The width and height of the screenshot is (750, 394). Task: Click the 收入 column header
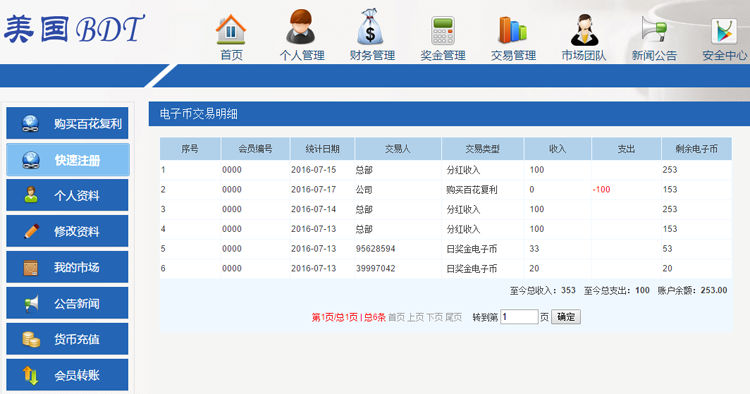(x=558, y=149)
